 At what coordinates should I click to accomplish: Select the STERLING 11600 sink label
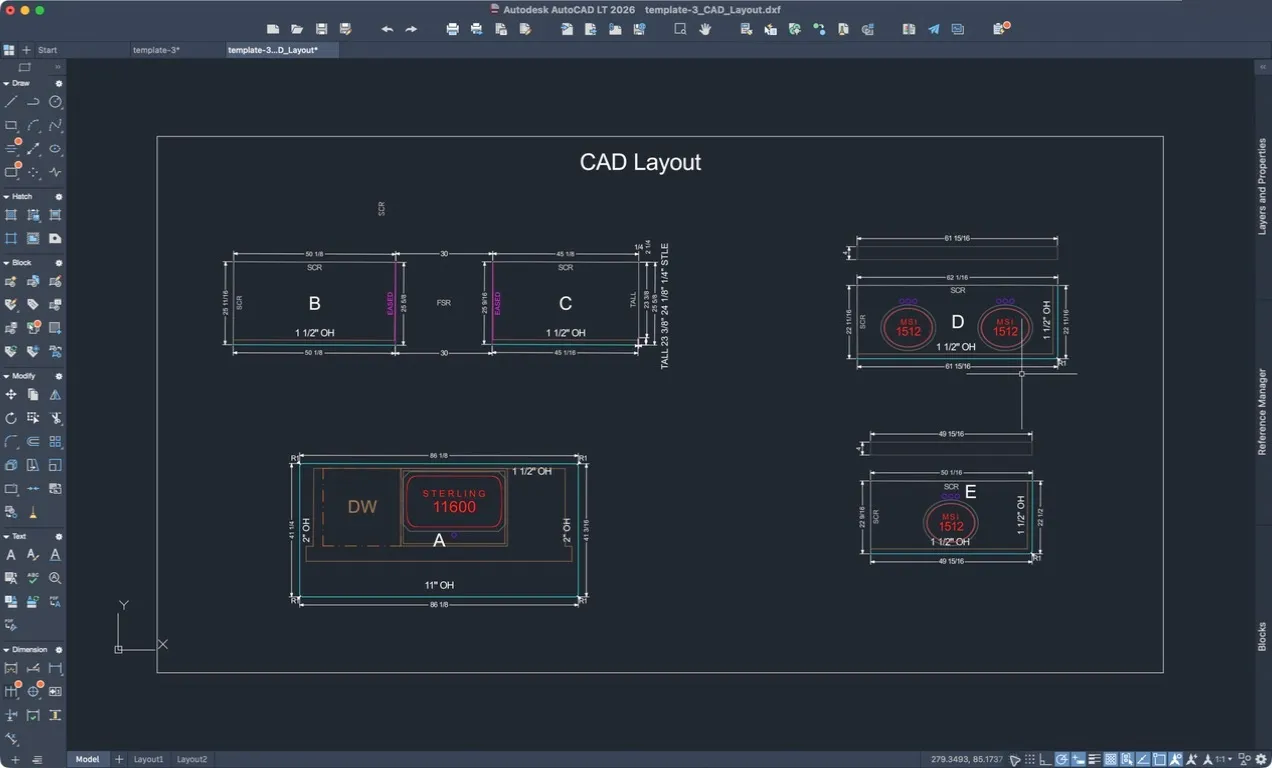click(x=454, y=501)
